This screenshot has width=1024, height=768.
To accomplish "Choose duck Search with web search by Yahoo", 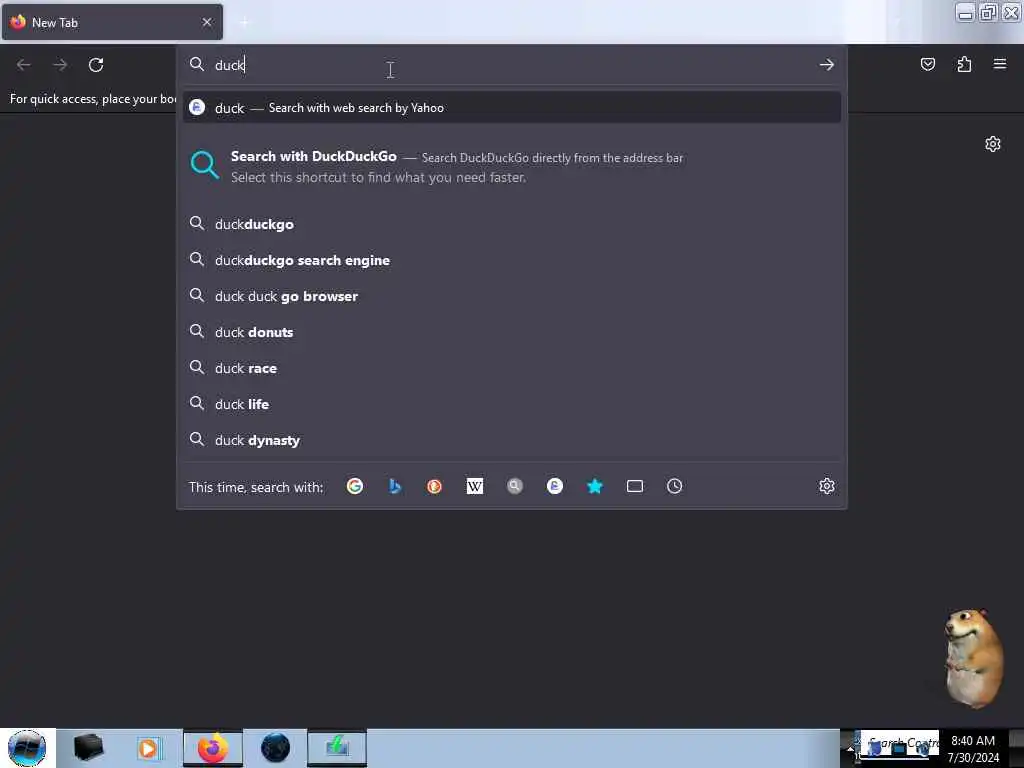I will [x=511, y=108].
